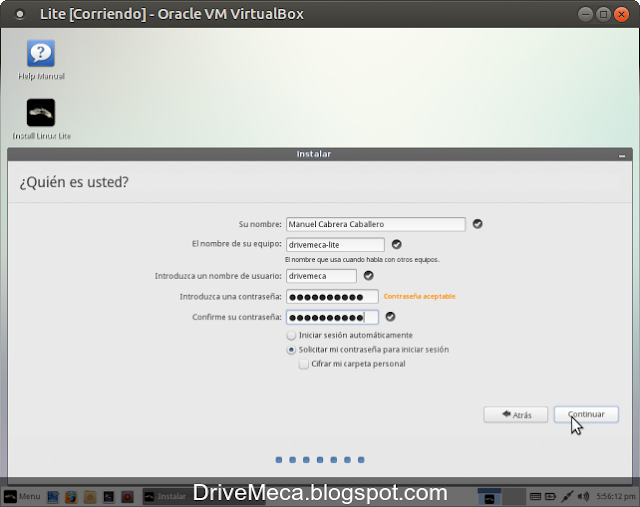
Task: Enable Cifrar mi carpeta personal checkbox
Action: pos(352,364)
